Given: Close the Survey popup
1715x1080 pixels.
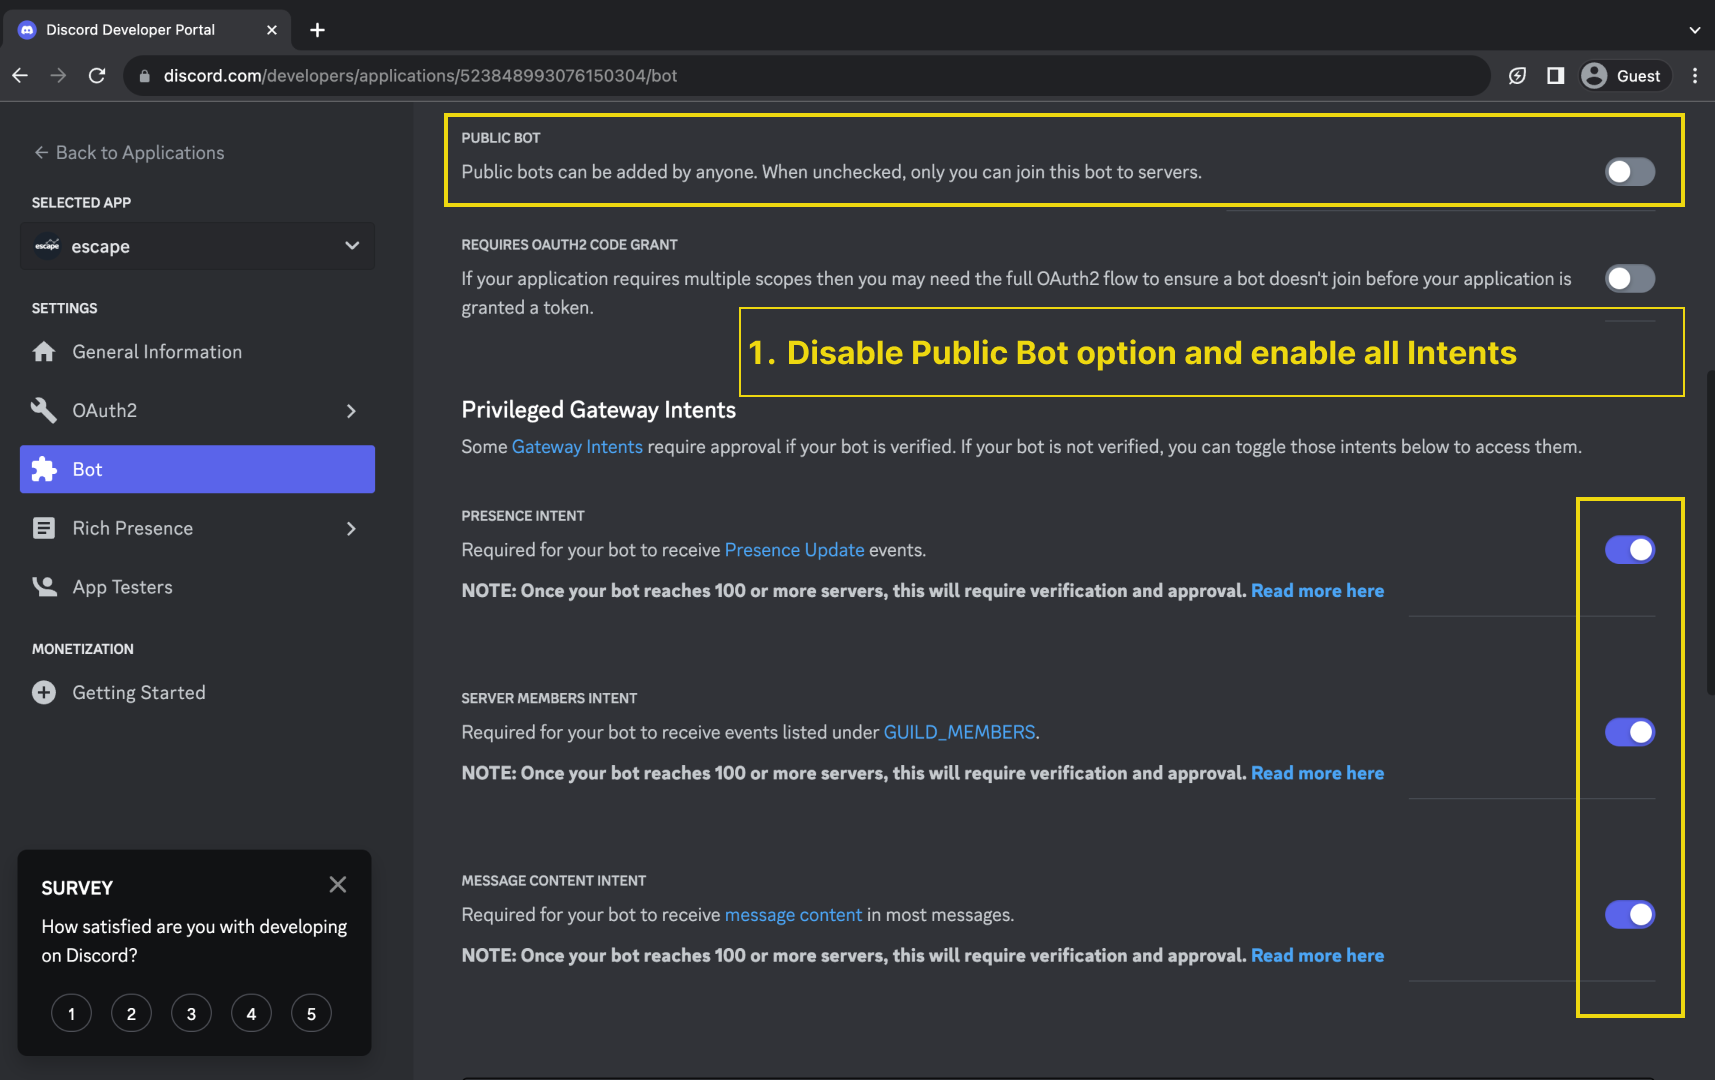Looking at the screenshot, I should click(338, 885).
